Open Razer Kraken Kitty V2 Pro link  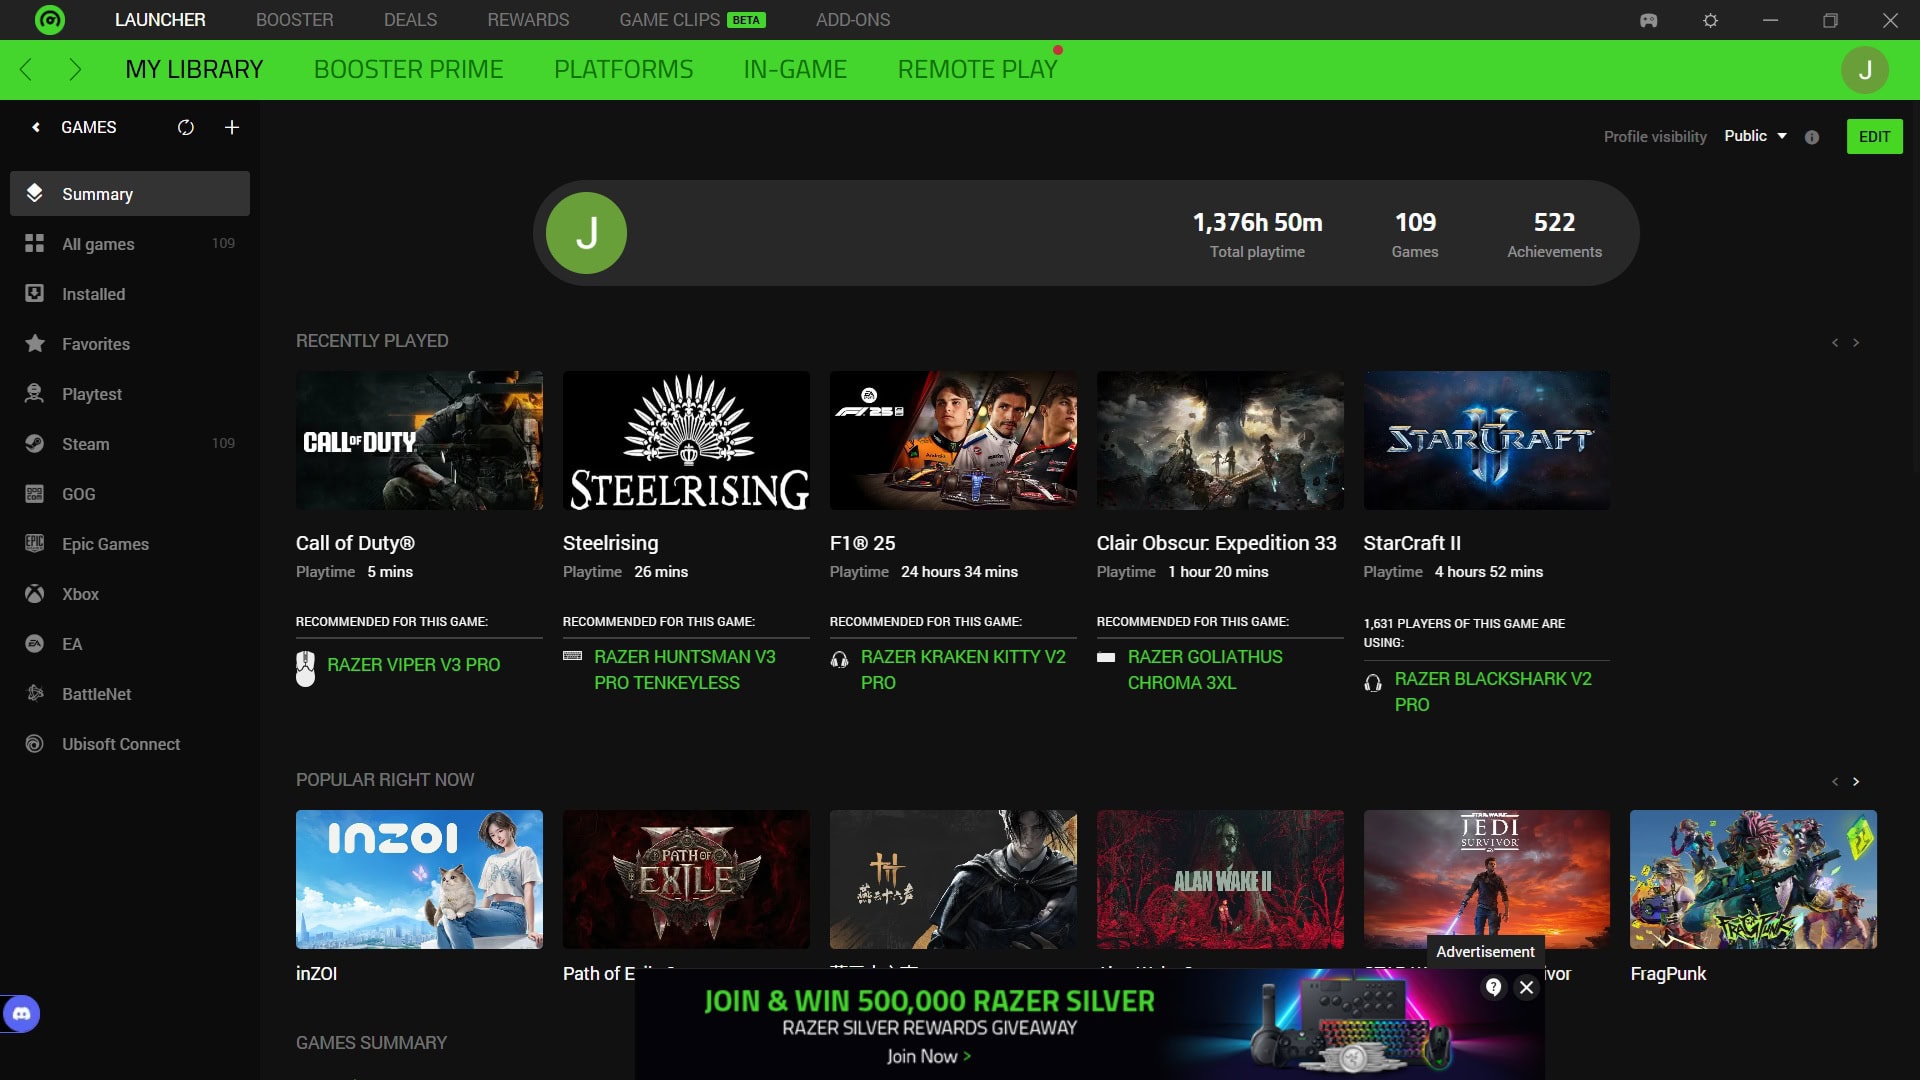pyautogui.click(x=963, y=670)
